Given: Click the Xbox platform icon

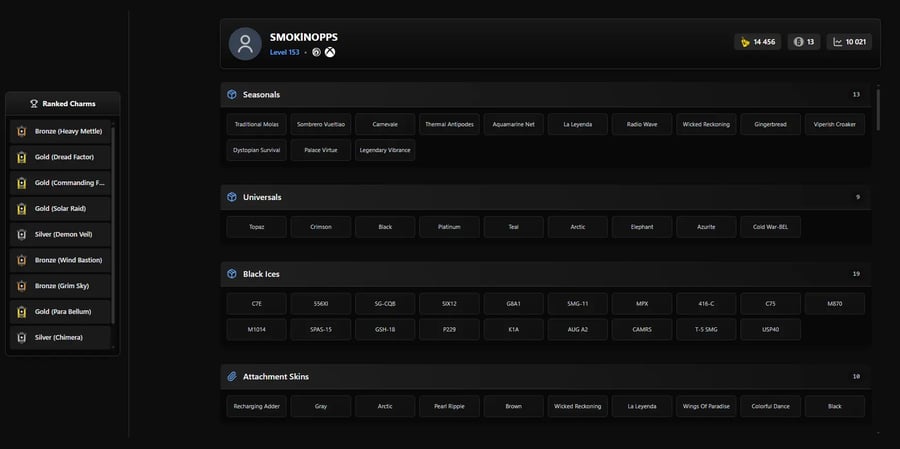Looking at the screenshot, I should [330, 52].
